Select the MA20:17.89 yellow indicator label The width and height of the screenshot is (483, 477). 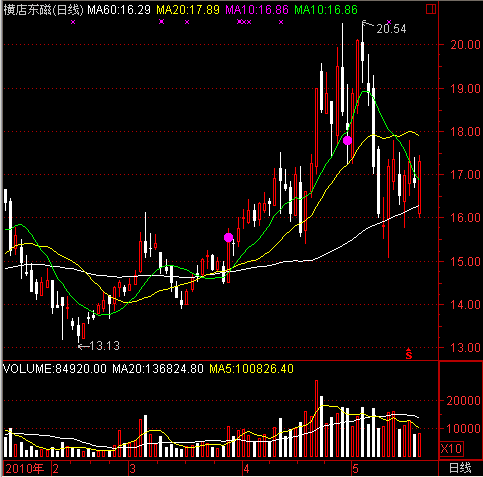(x=188, y=10)
